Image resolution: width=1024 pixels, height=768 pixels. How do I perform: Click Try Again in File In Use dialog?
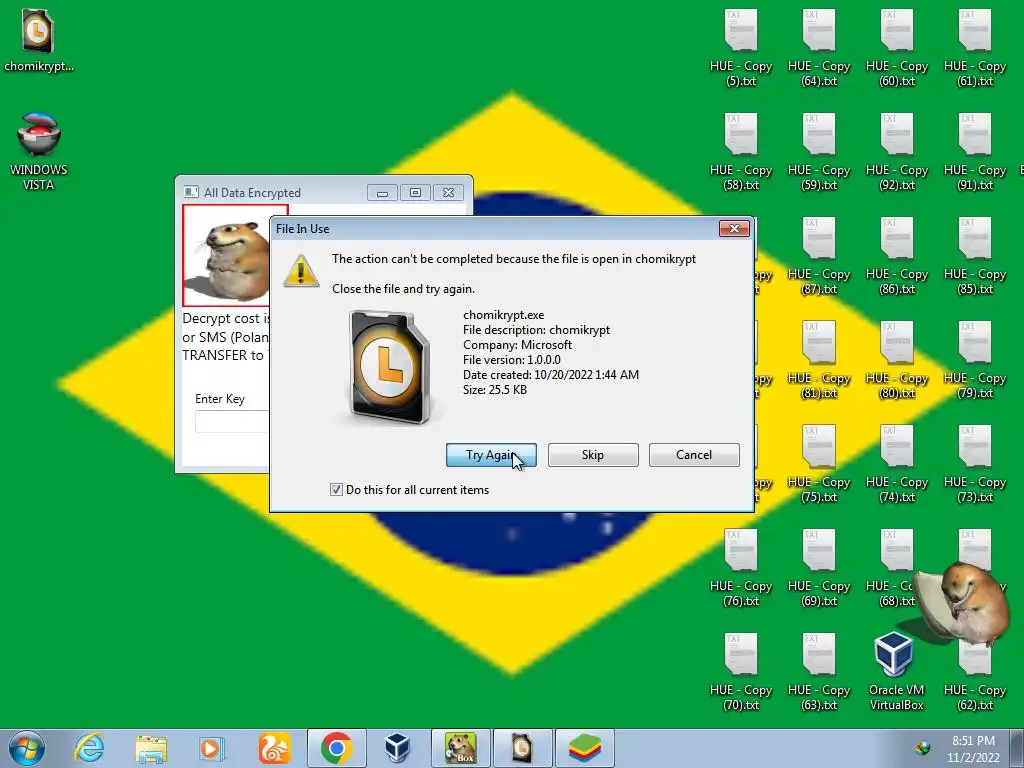point(491,455)
